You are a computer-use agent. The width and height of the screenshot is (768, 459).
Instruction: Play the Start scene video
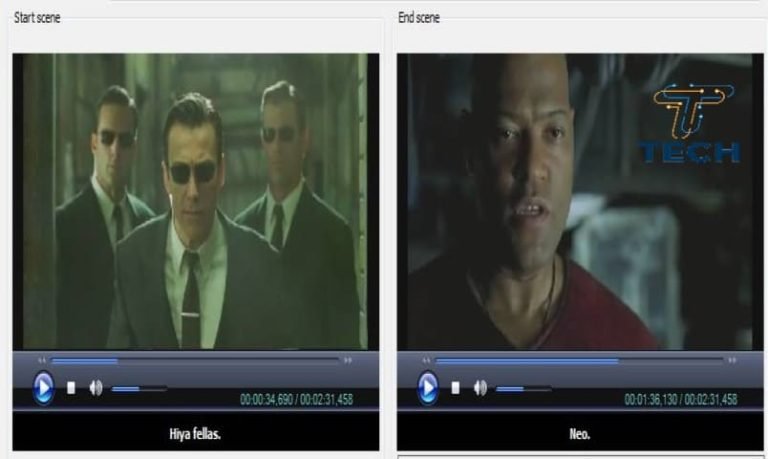pyautogui.click(x=43, y=388)
